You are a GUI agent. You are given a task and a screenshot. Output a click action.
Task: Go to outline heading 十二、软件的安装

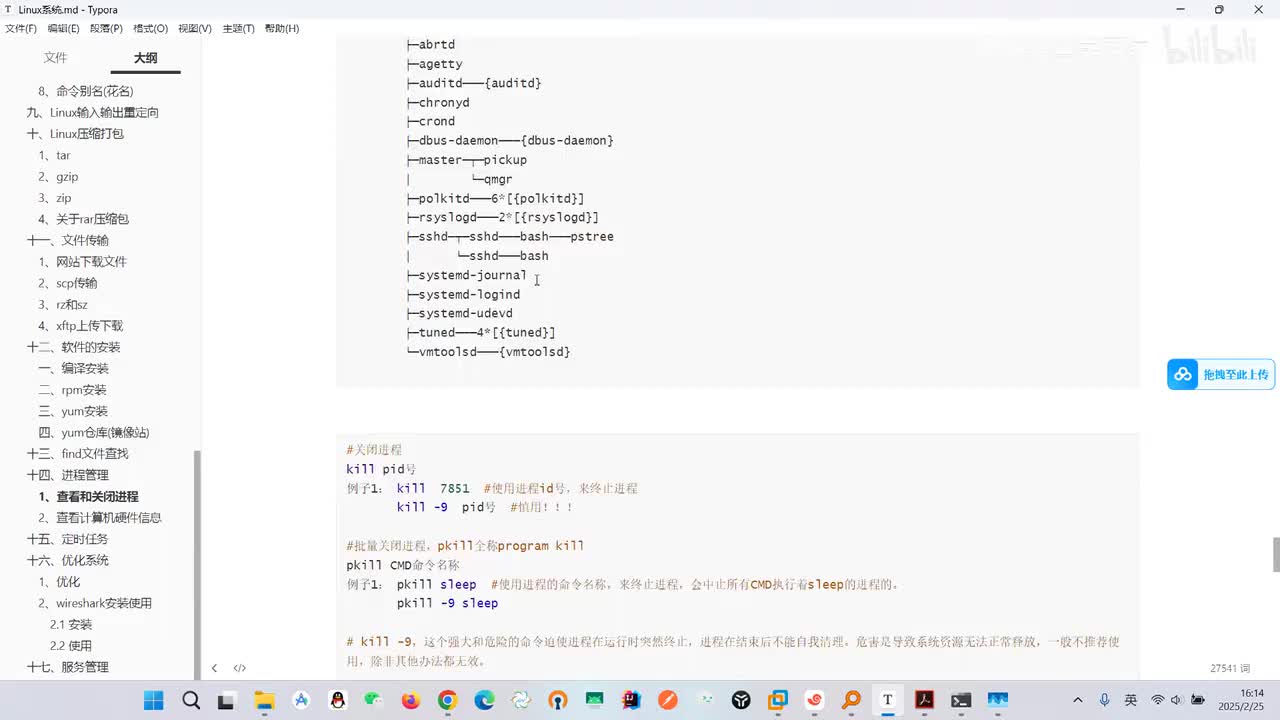tap(73, 347)
